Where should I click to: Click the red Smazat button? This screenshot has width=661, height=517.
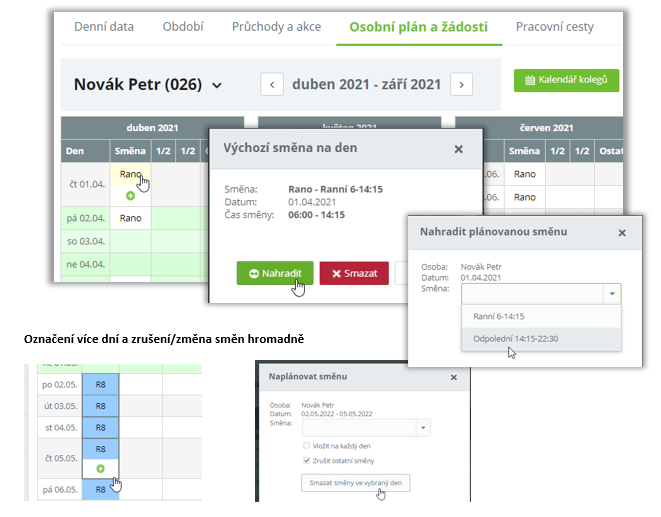point(354,273)
